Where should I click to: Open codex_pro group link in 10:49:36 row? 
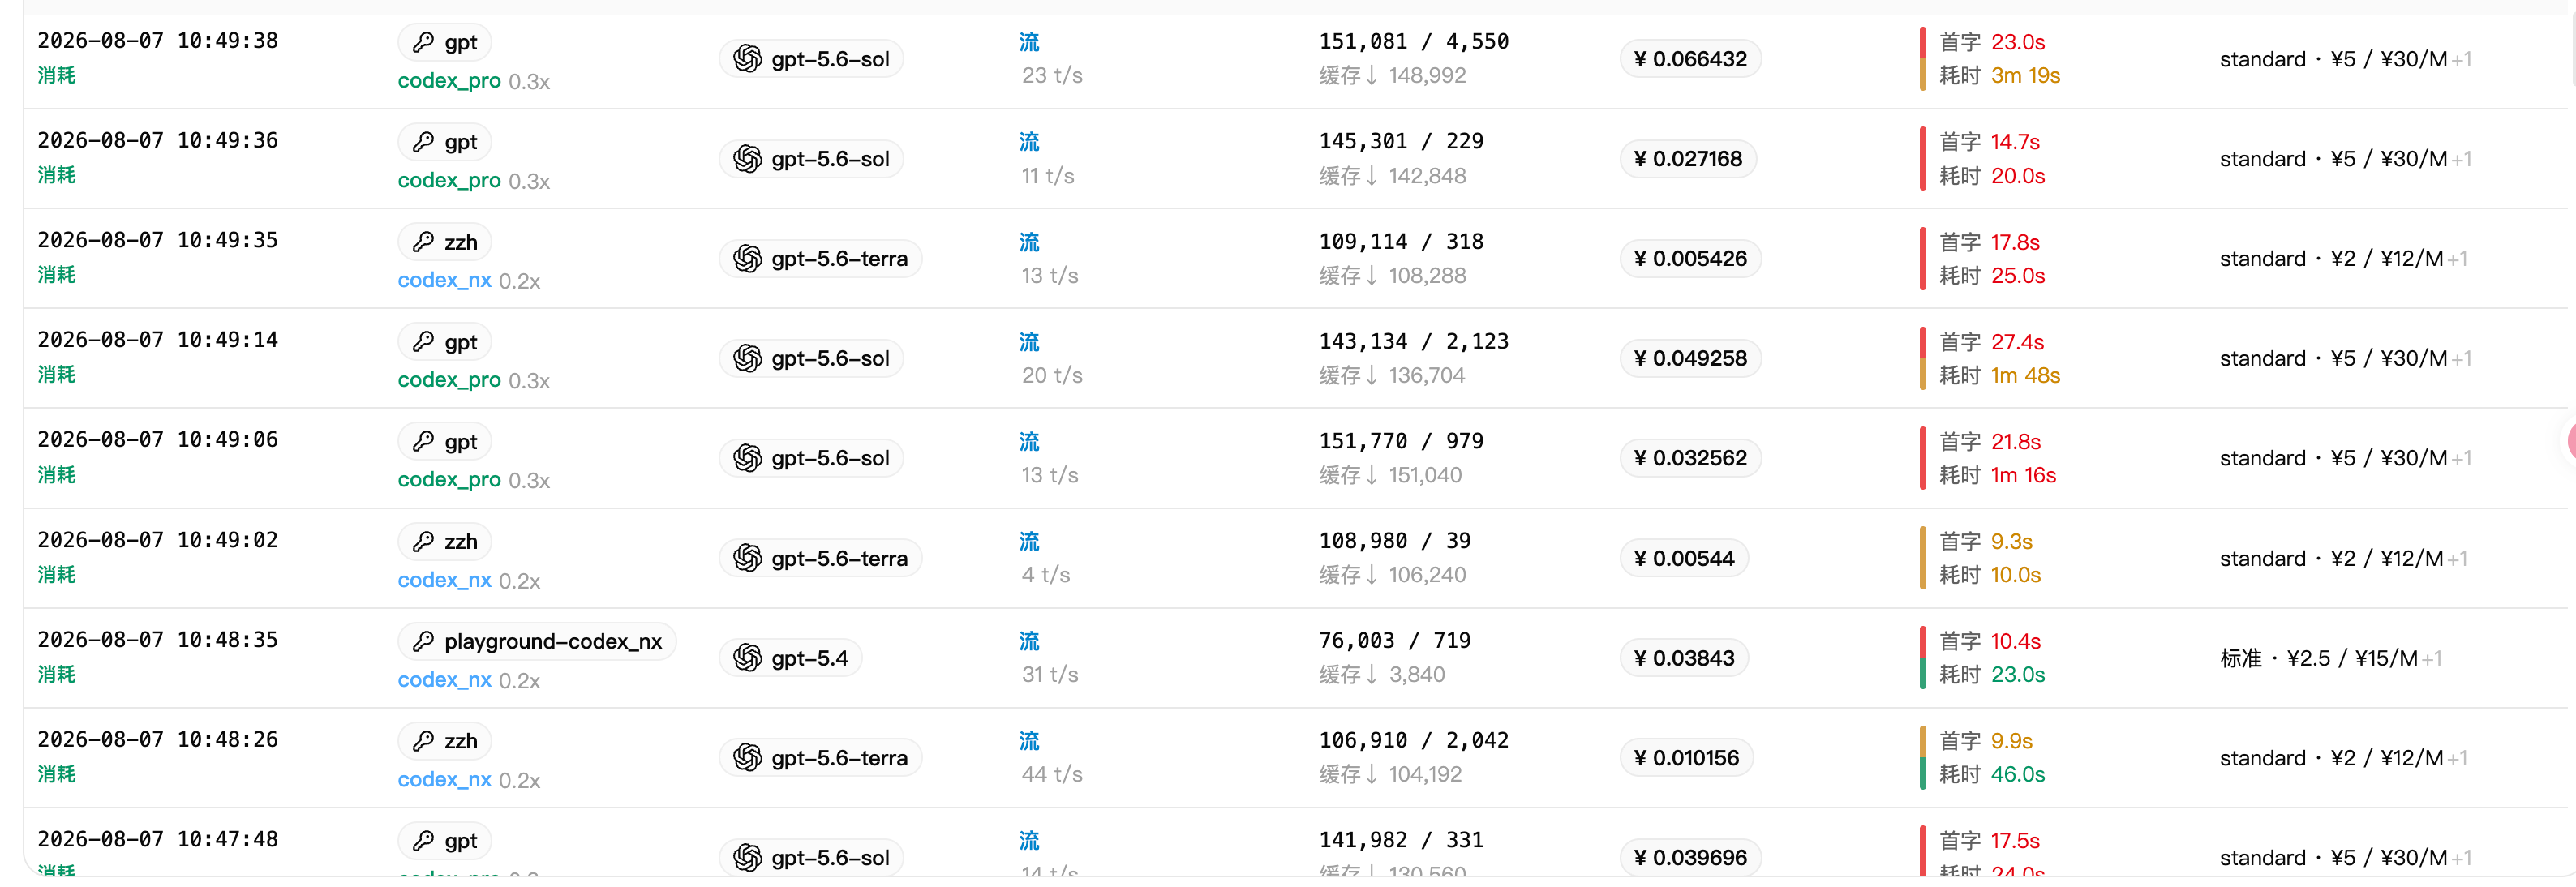[x=449, y=181]
